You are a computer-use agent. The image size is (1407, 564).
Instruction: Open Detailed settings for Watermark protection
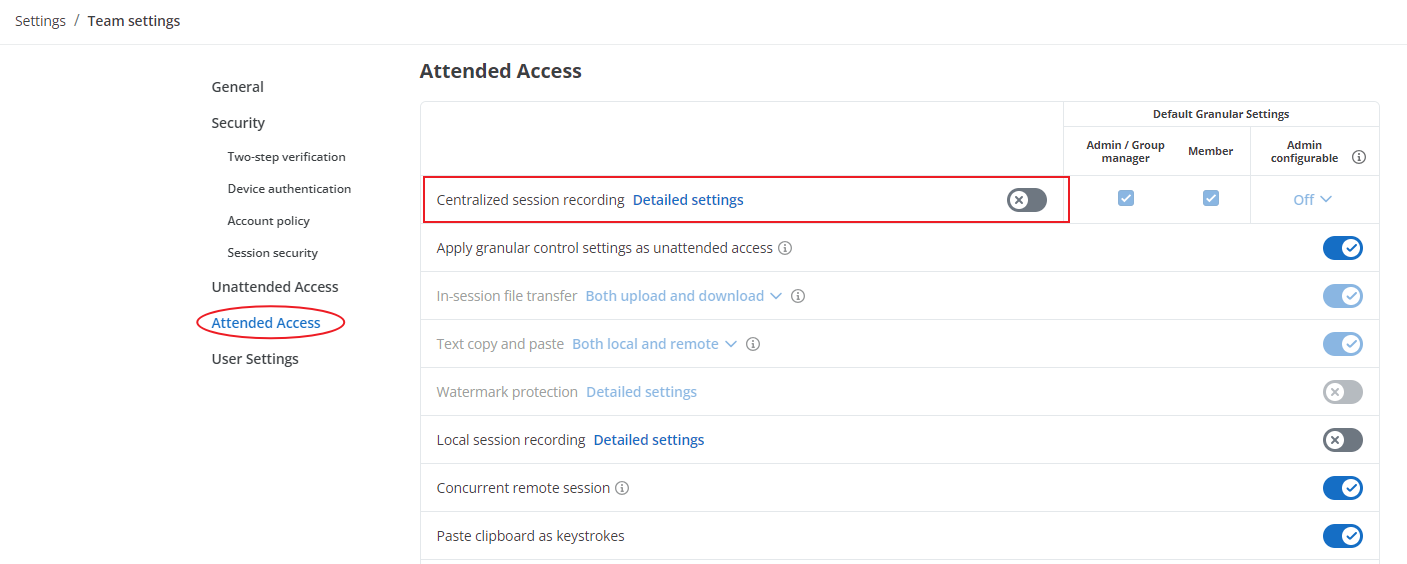641,392
